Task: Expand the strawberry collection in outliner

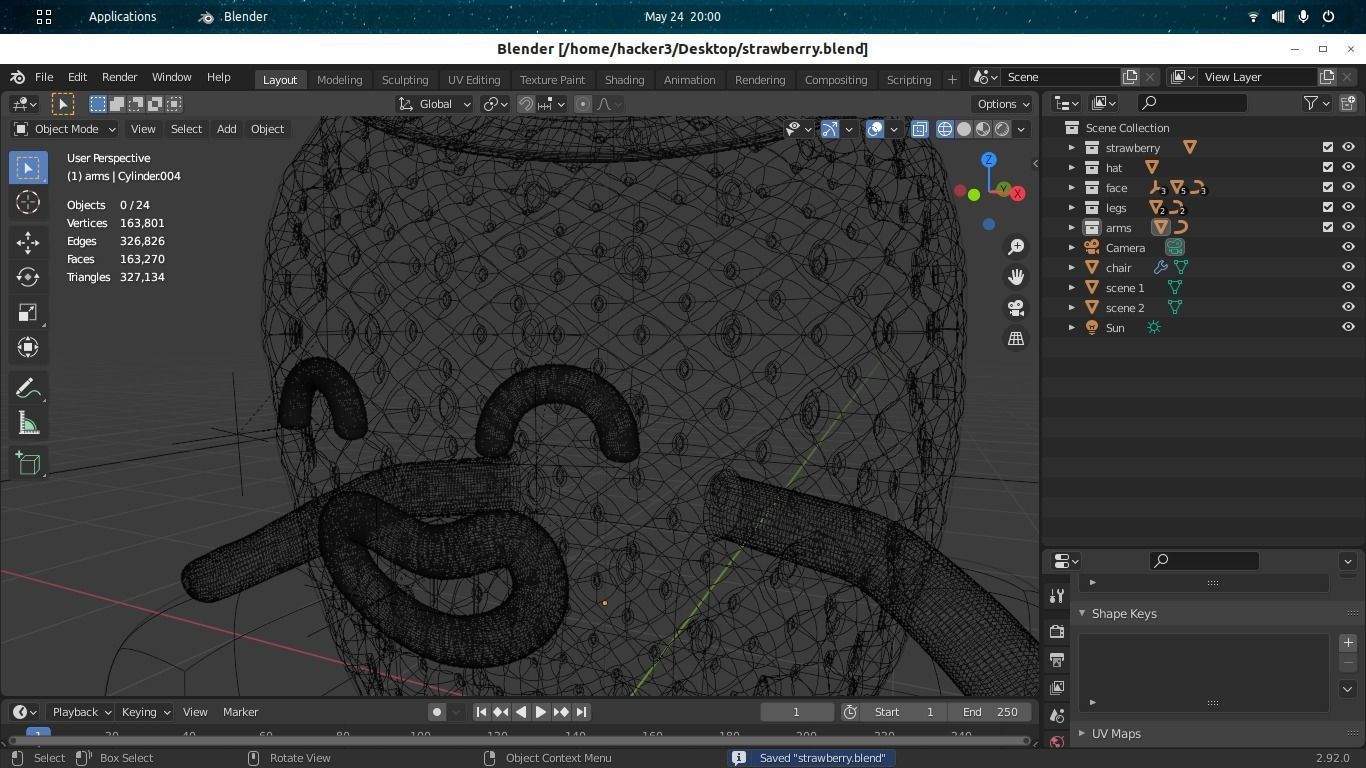Action: (1071, 147)
